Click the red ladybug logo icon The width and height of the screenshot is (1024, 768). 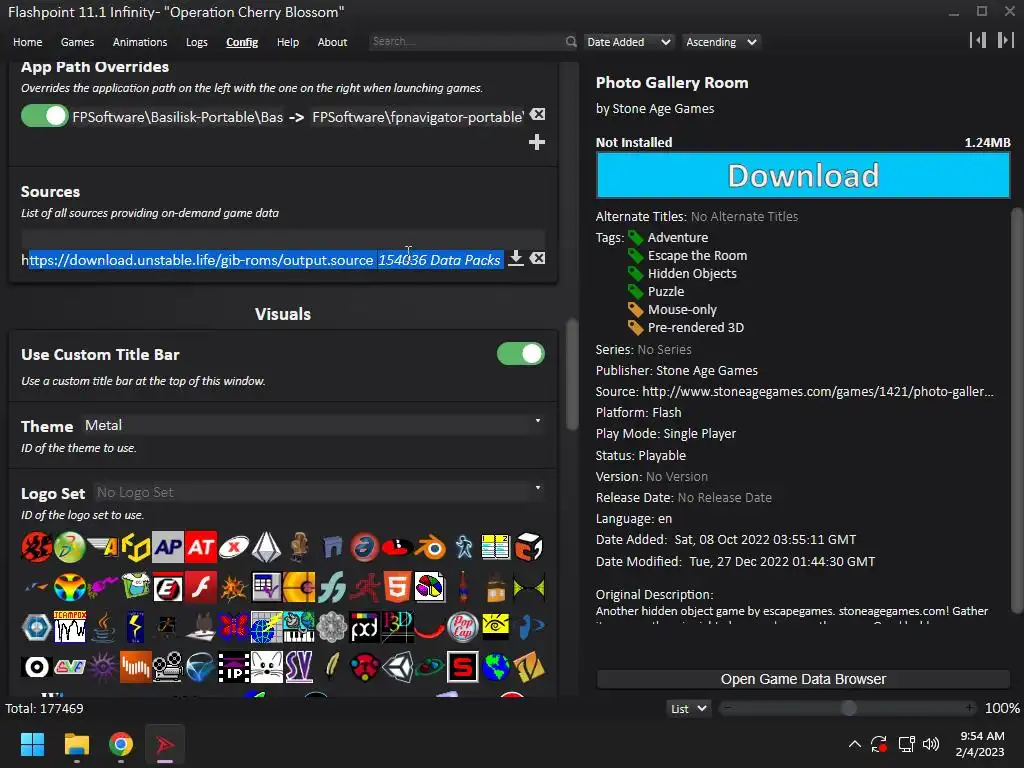click(x=364, y=667)
